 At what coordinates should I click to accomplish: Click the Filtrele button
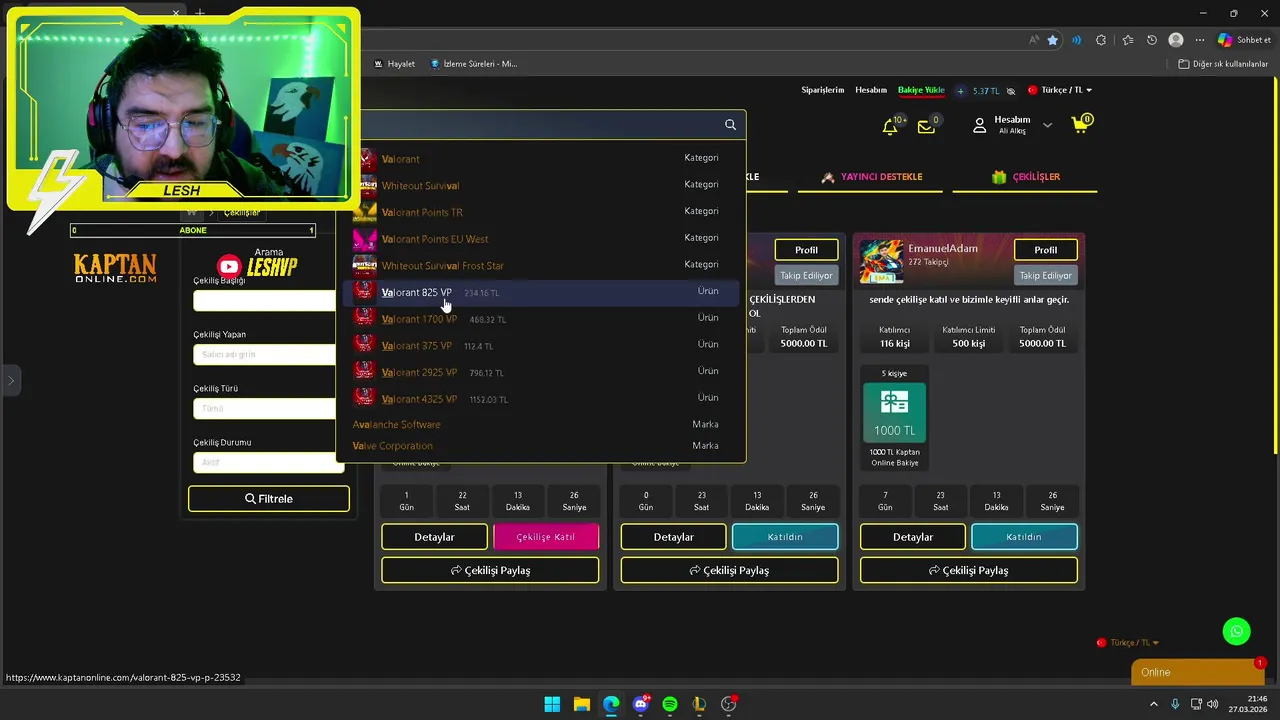click(x=269, y=499)
